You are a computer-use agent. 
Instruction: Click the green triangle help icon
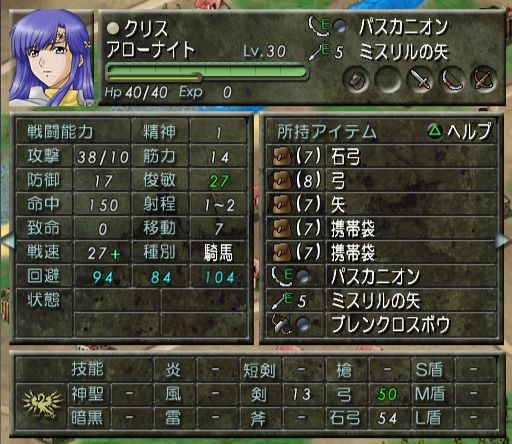coord(434,131)
